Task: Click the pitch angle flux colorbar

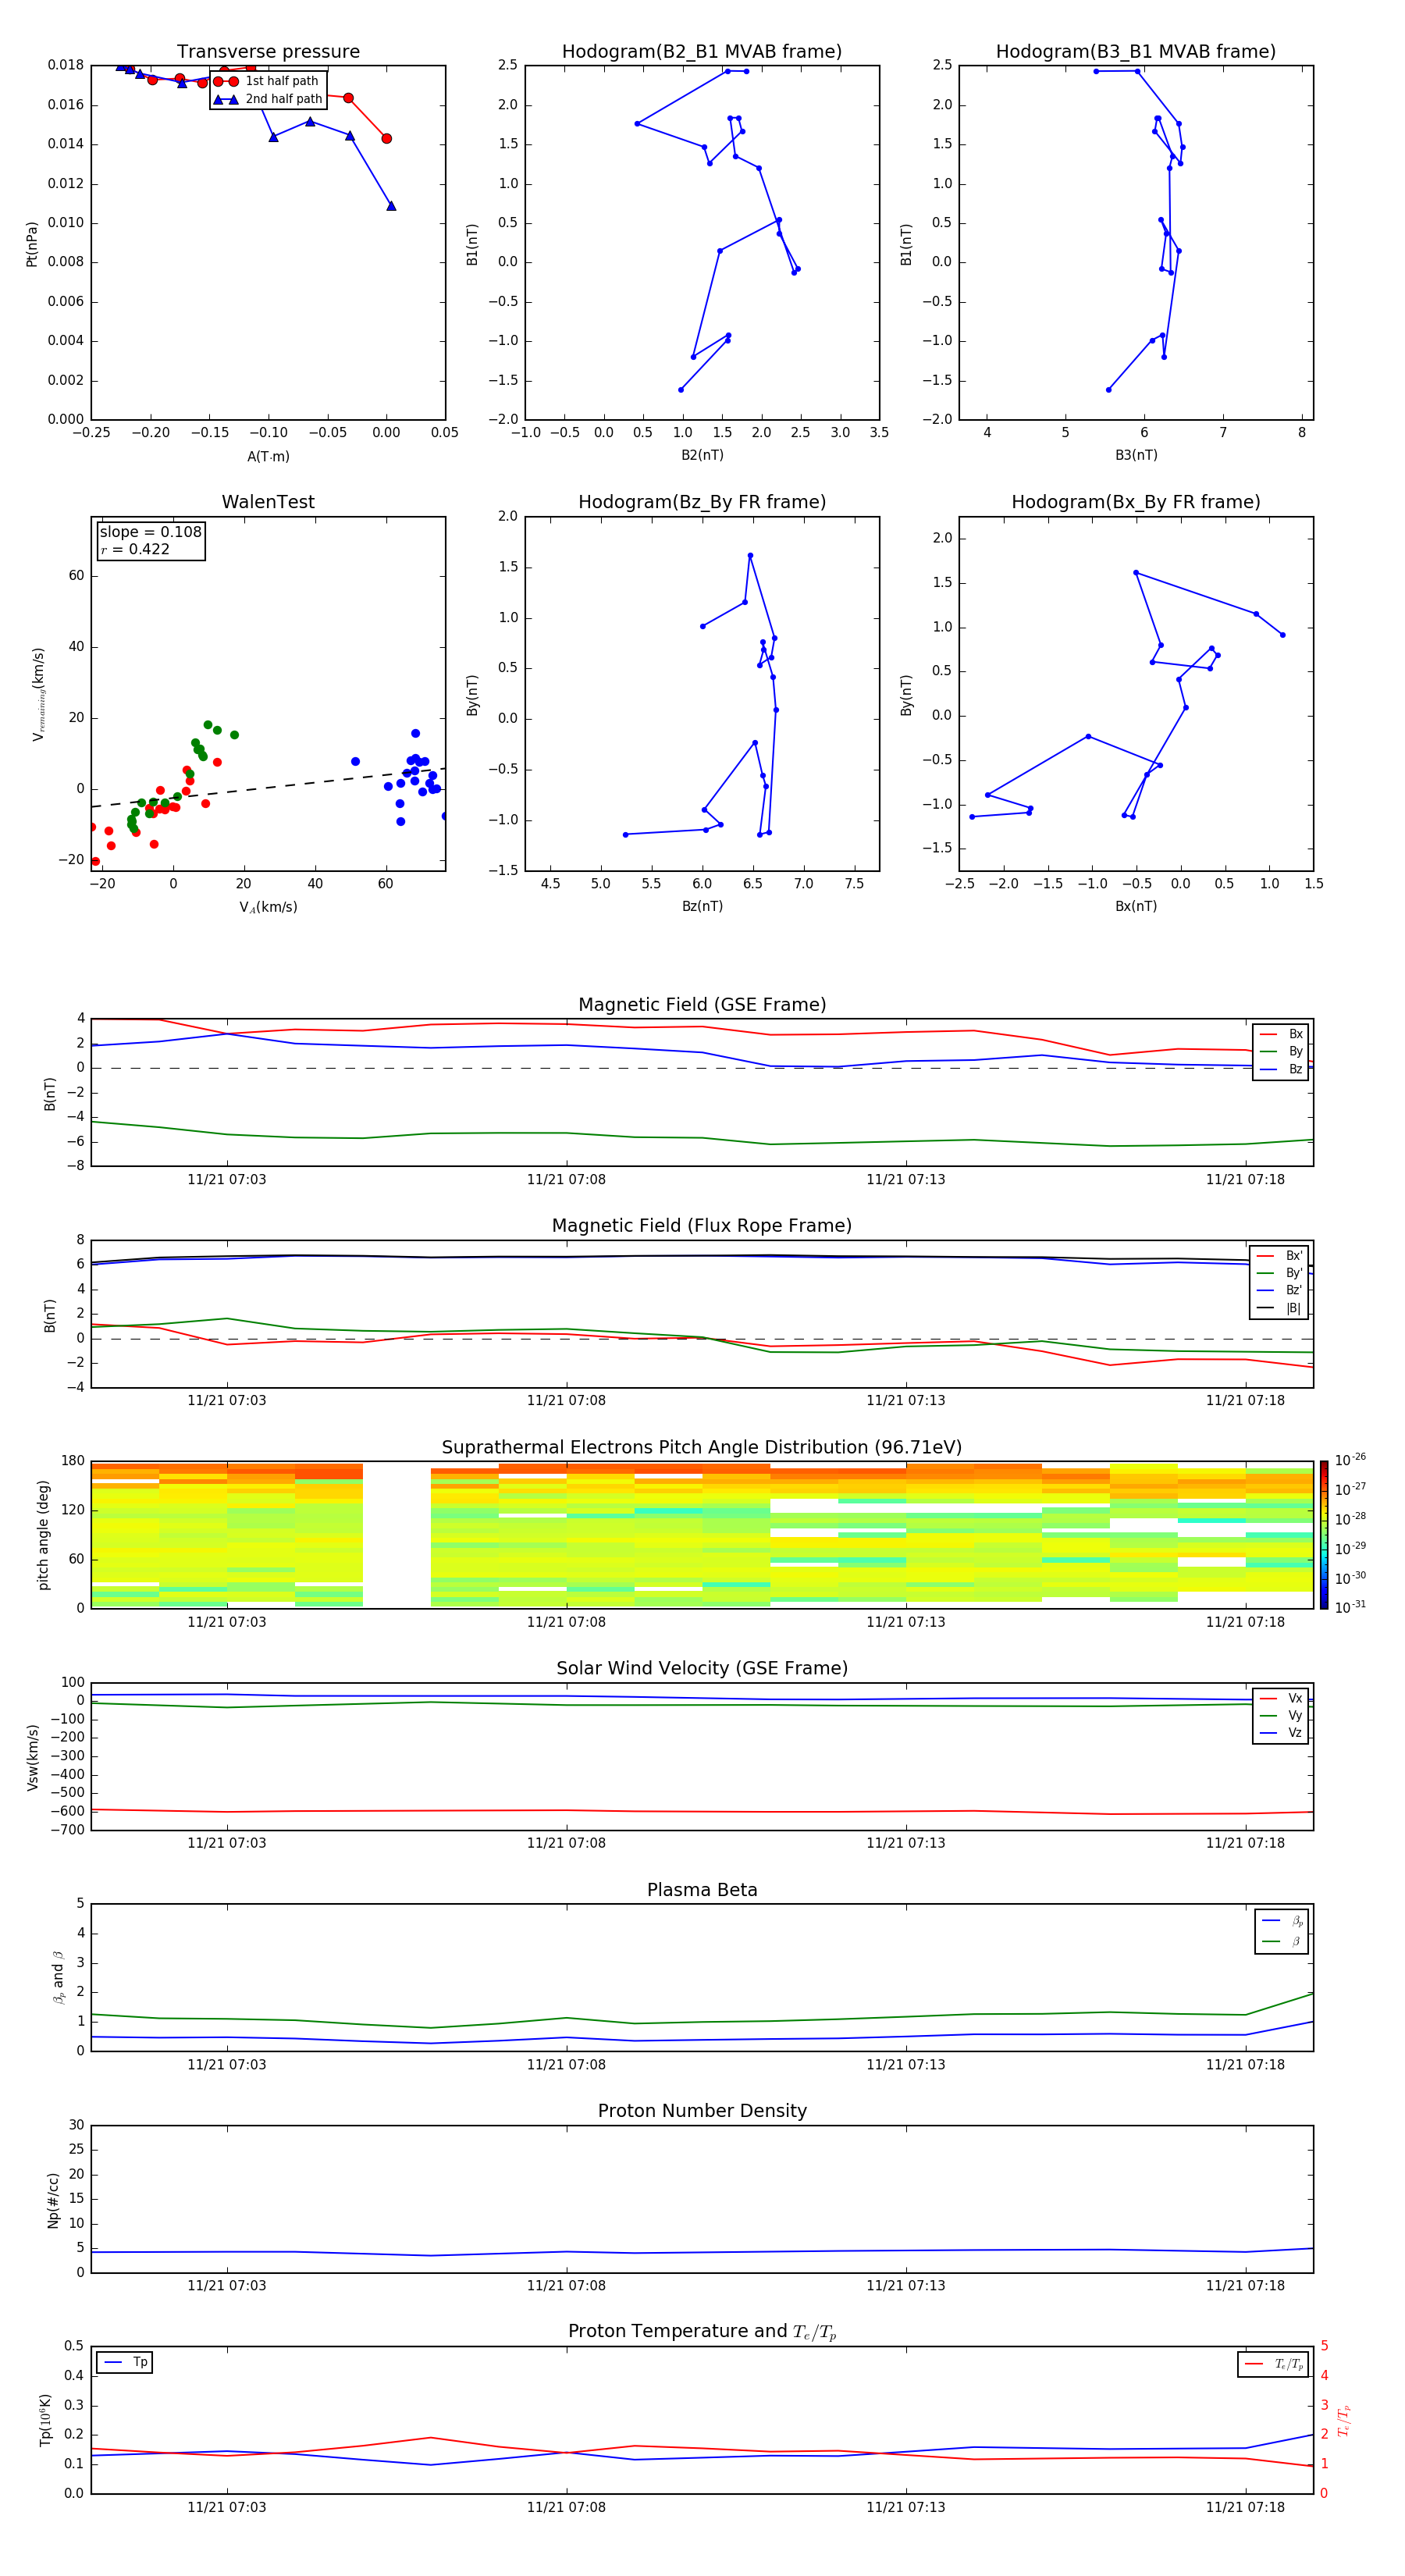Action: coord(1324,1535)
